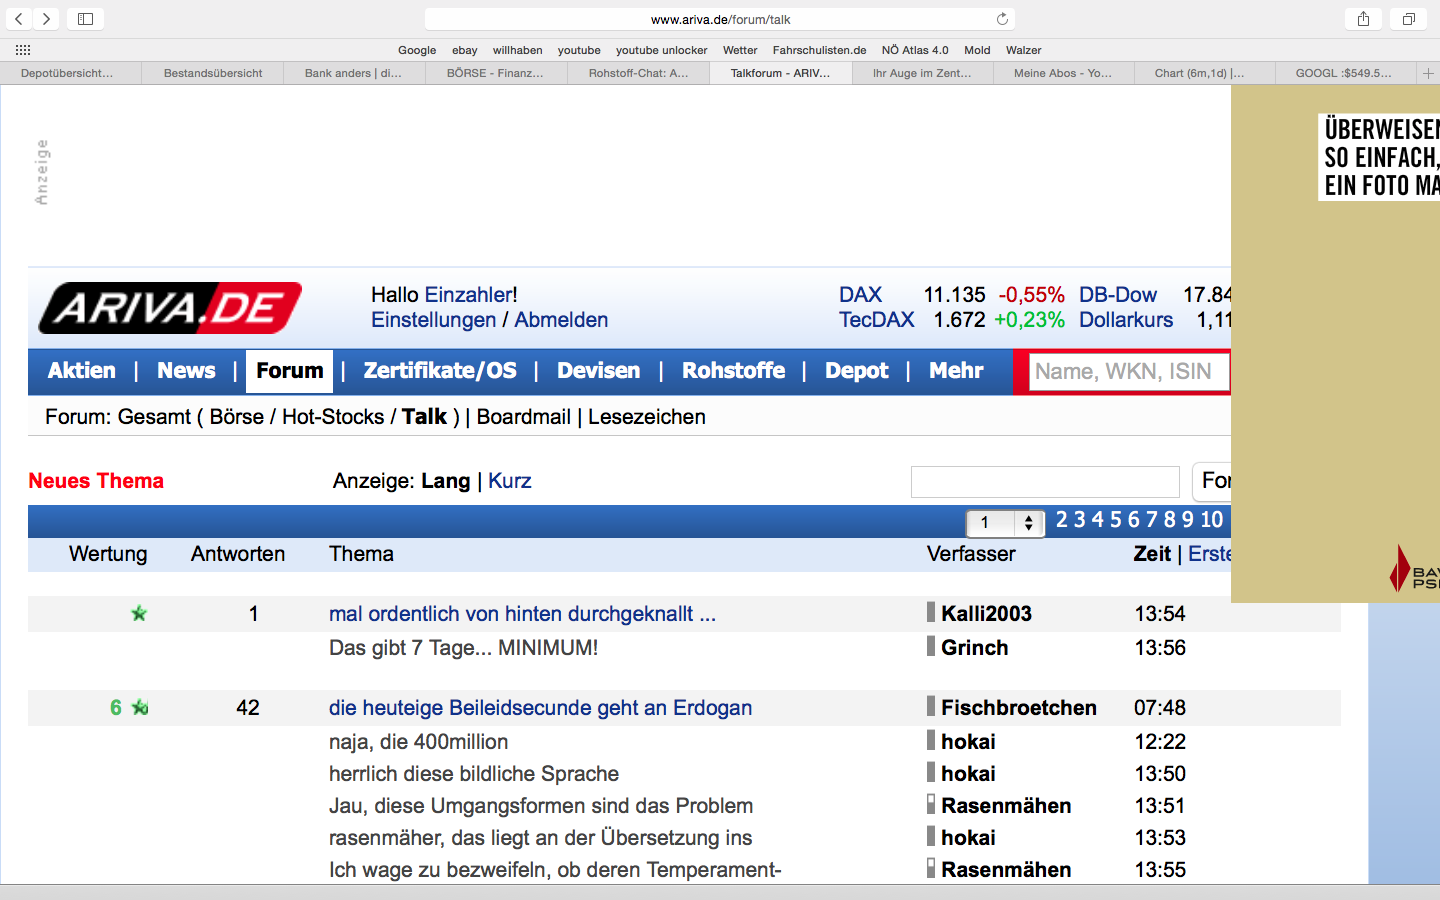Open the page number dropdown selector
The image size is (1440, 900).
(x=1005, y=522)
